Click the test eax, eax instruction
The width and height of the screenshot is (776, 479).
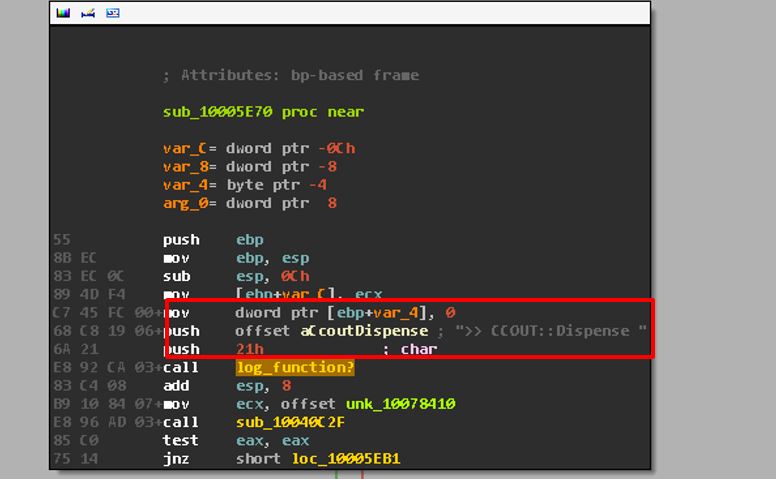click(236, 441)
